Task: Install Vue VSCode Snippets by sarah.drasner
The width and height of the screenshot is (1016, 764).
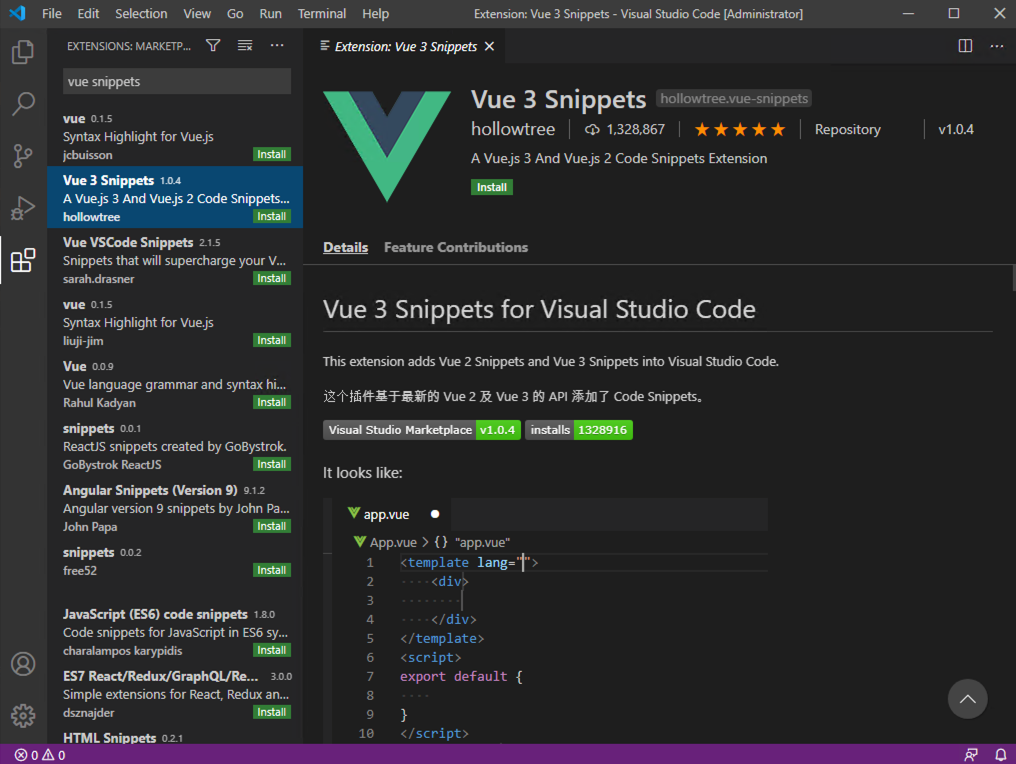Action: point(271,279)
